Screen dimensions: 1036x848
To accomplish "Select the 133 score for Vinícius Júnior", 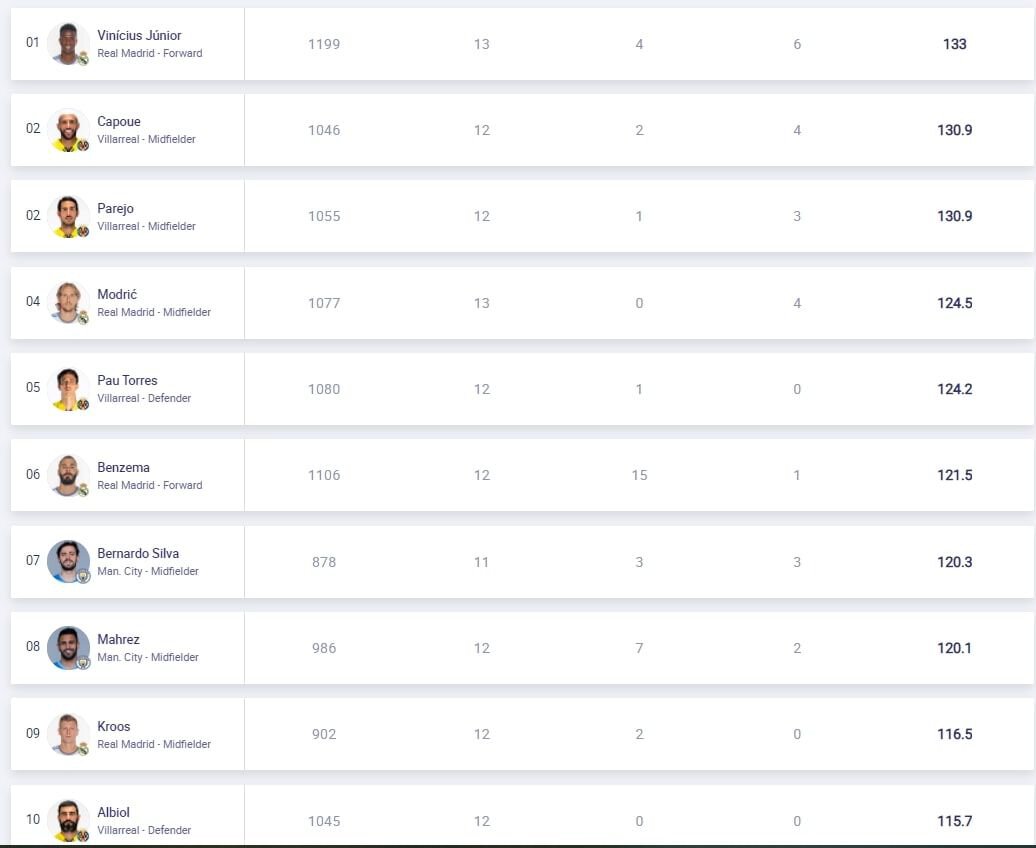I will pyautogui.click(x=954, y=44).
